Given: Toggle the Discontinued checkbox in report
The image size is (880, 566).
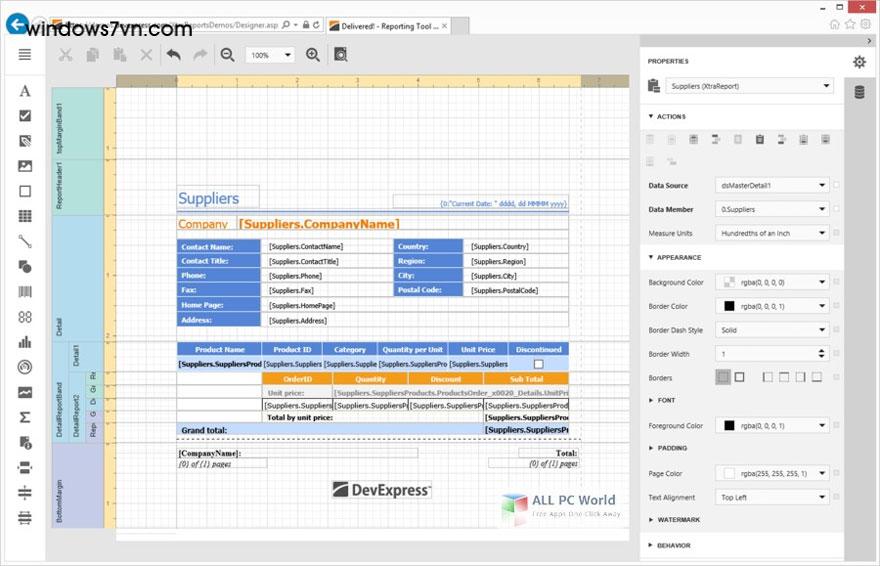Looking at the screenshot, I should [538, 365].
